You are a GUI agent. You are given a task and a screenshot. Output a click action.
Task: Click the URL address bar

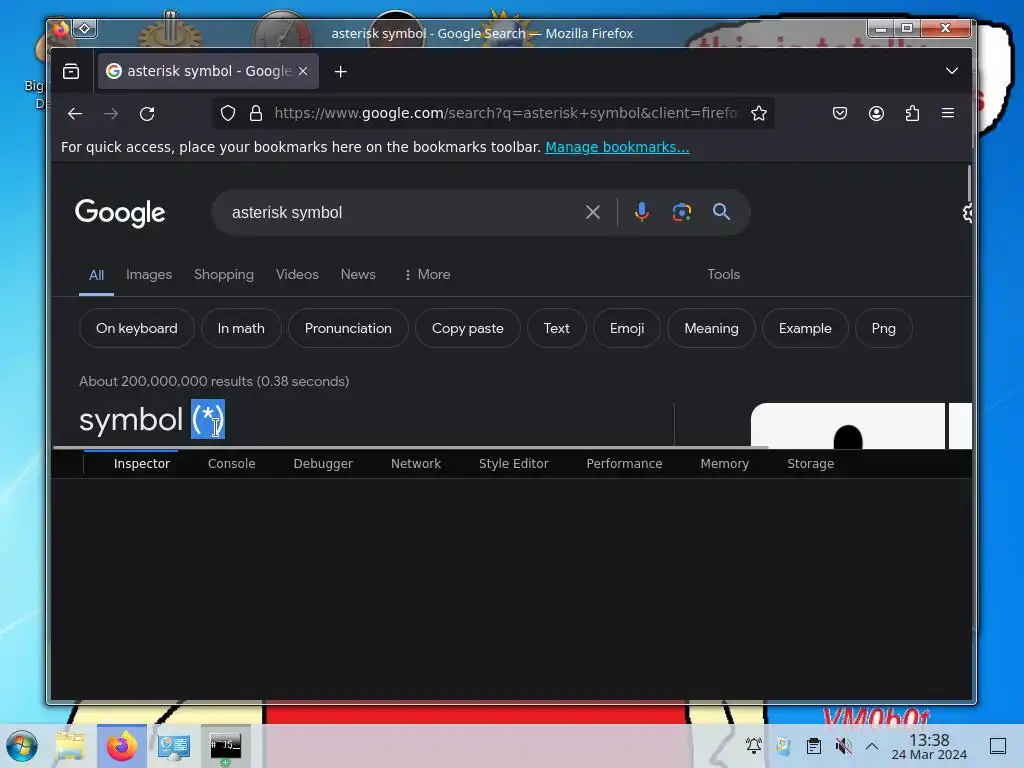[506, 113]
